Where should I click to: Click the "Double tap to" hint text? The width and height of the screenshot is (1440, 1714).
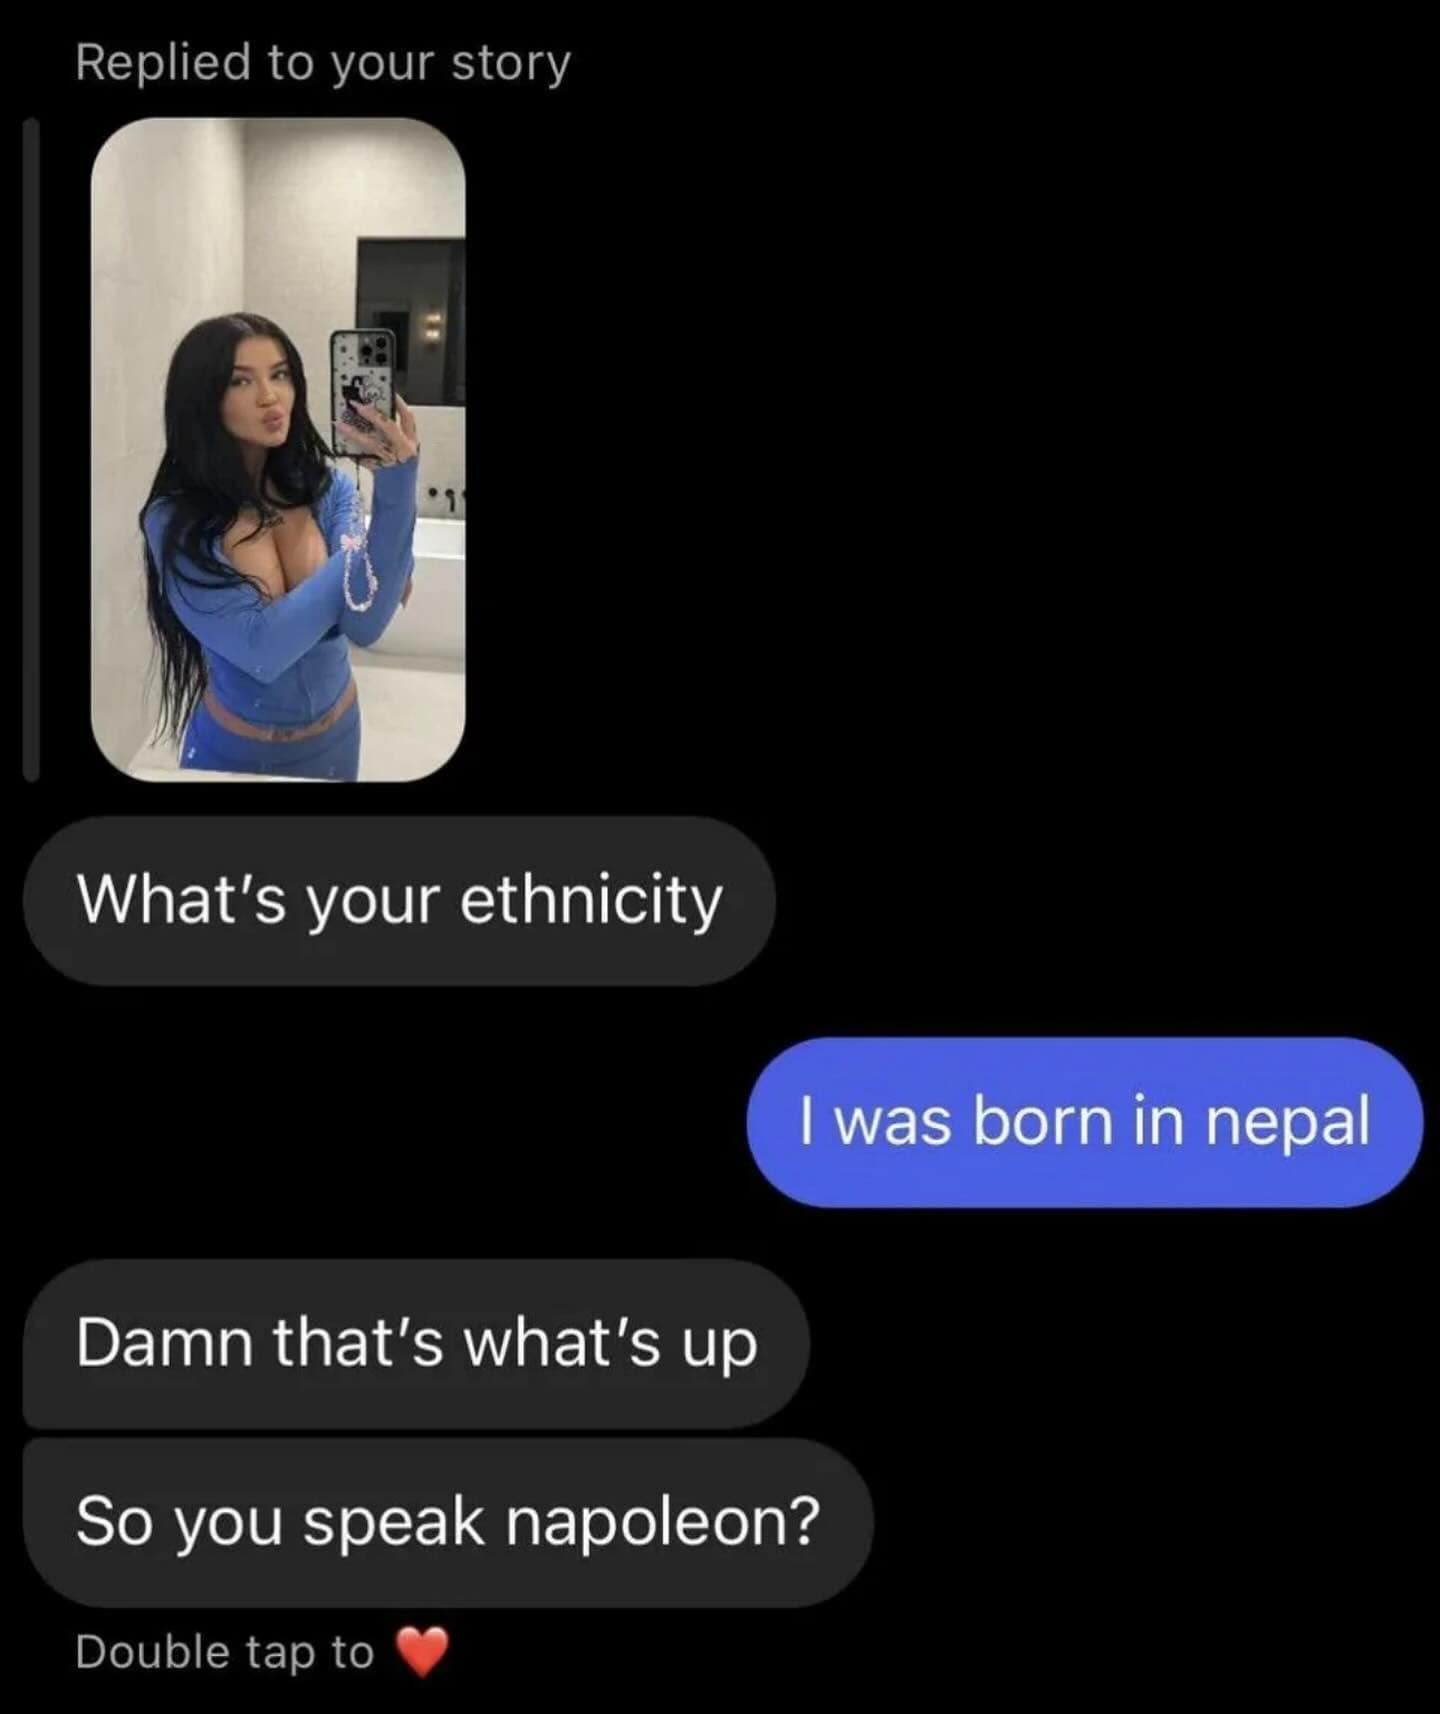(224, 1652)
